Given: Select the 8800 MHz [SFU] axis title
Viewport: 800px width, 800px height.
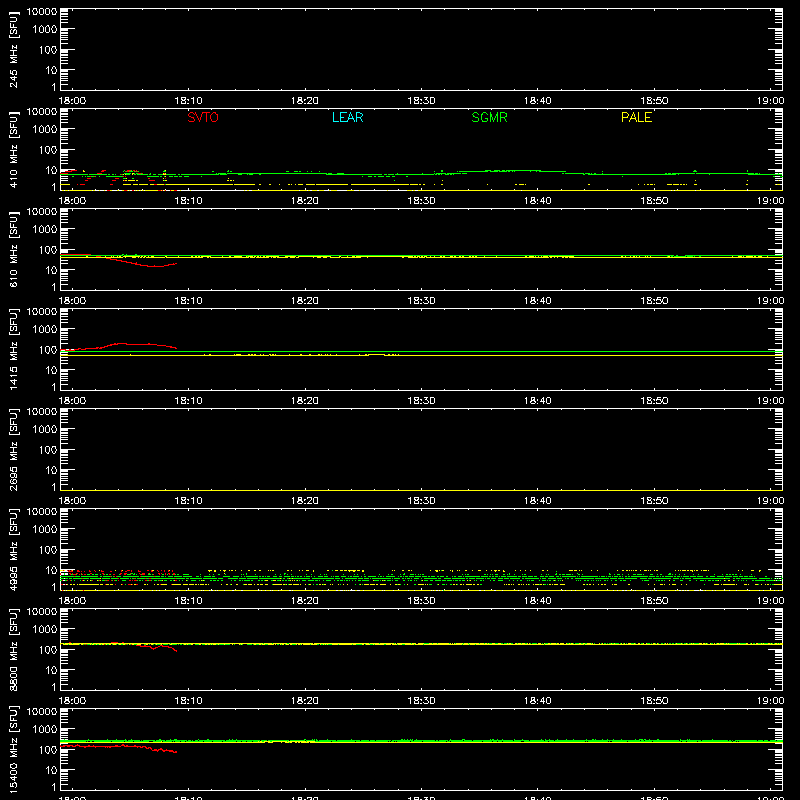Looking at the screenshot, I should (x=14, y=649).
